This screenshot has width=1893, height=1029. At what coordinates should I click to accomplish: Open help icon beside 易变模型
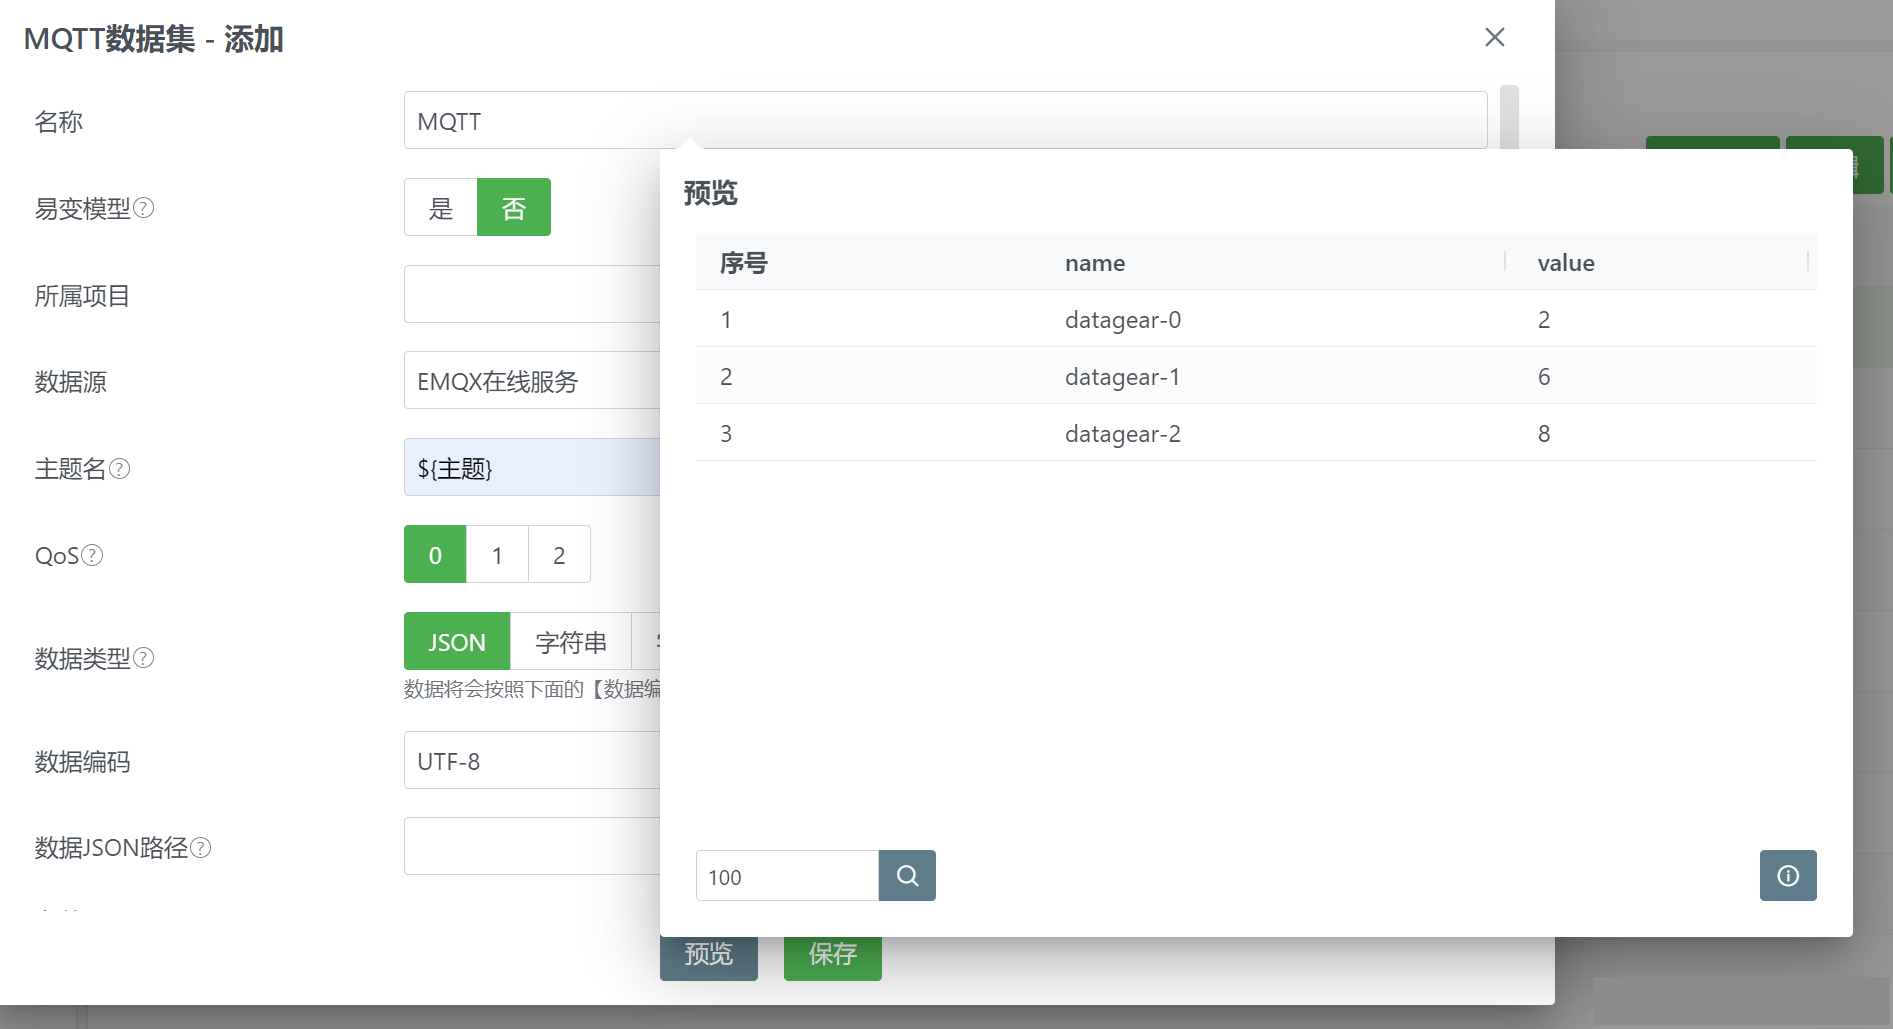click(144, 208)
